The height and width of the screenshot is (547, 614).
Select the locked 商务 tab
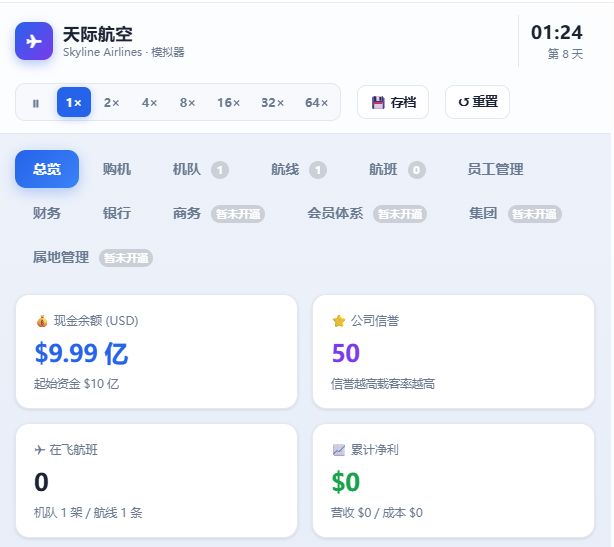point(219,213)
